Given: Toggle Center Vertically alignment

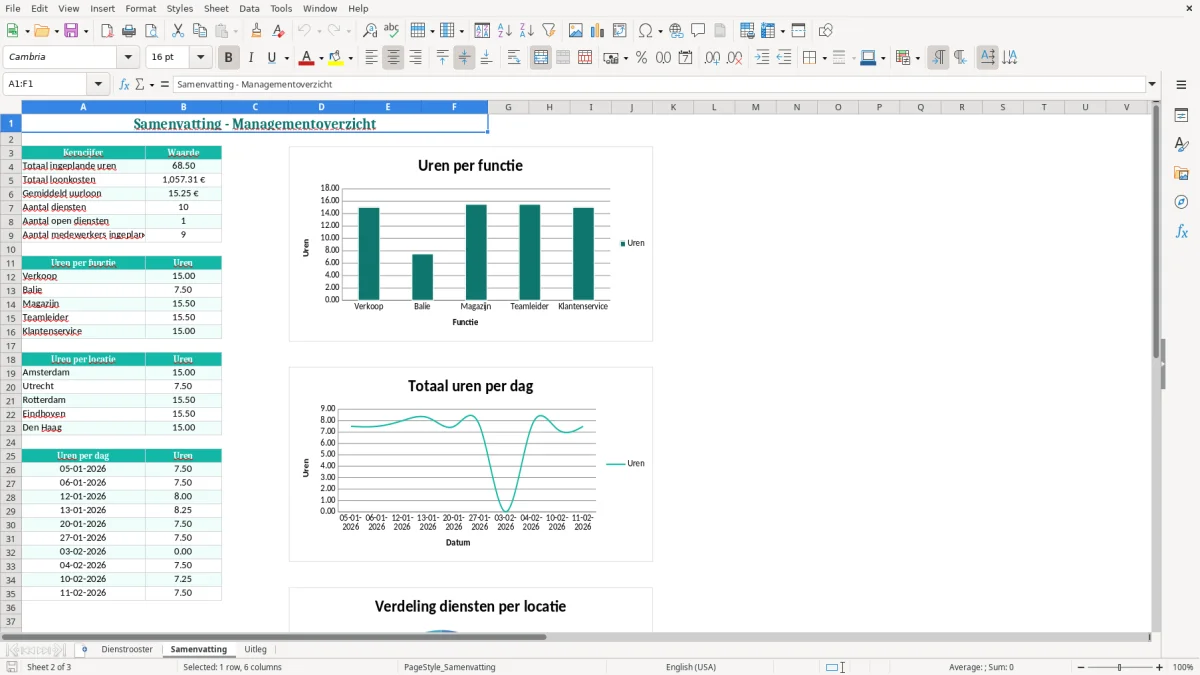Looking at the screenshot, I should pyautogui.click(x=464, y=58).
